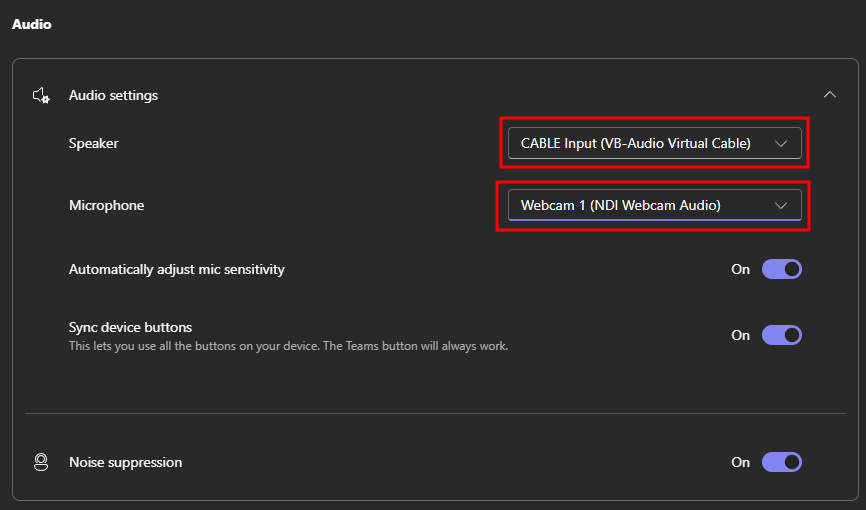Click the Audio settings speaker-gear icon
This screenshot has height=510, width=866.
click(x=41, y=96)
